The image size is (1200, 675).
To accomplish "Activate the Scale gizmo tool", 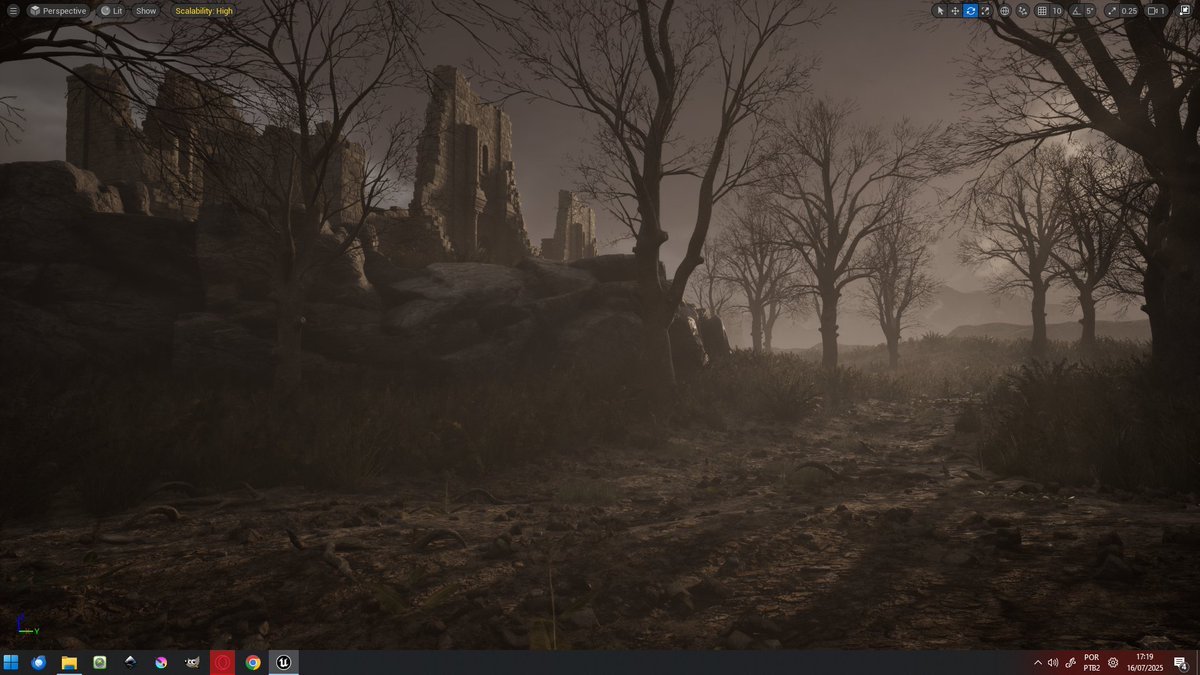I will (985, 11).
